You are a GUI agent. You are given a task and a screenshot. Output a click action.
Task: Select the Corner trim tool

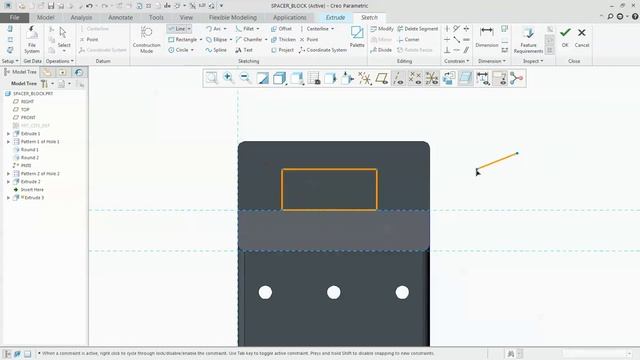click(408, 40)
